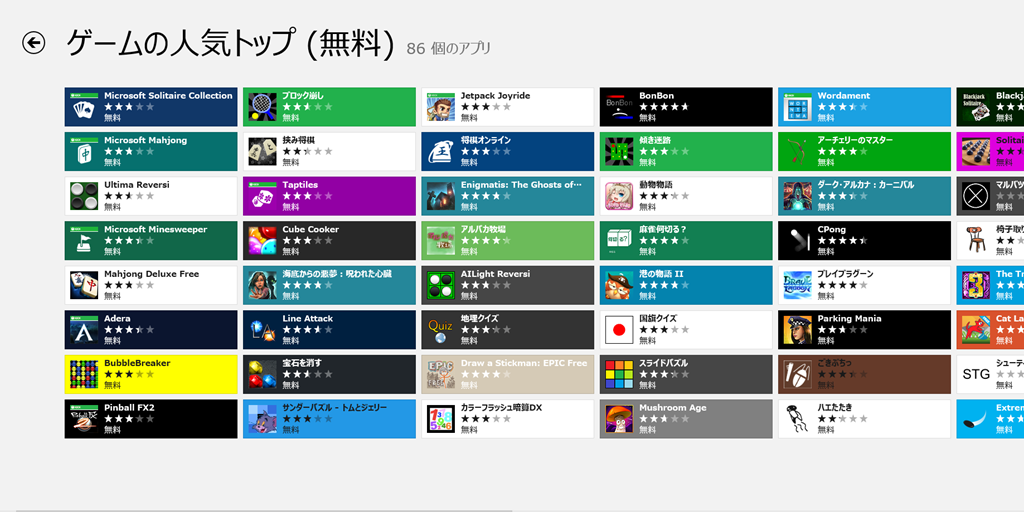Open 国旗クイズ Japanese flag icon
This screenshot has width=1024, height=512.
619,330
